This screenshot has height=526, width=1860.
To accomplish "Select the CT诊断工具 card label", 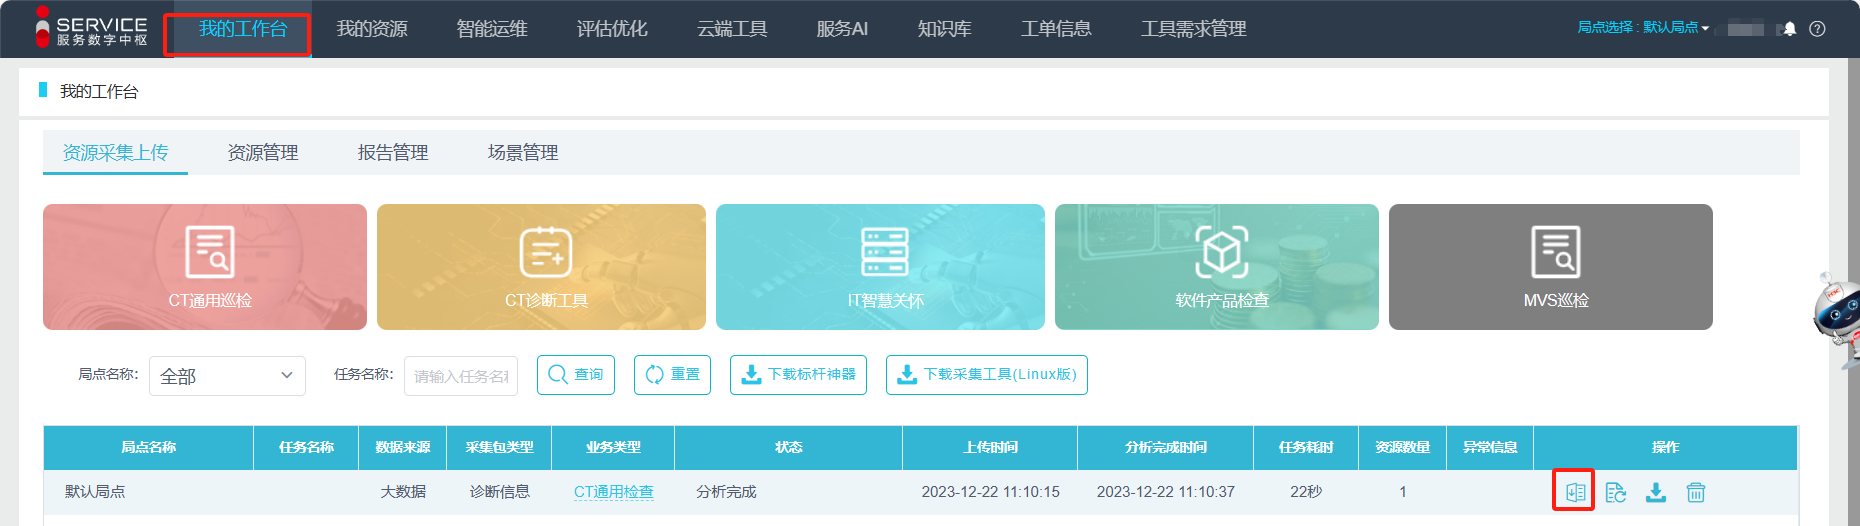I will (546, 300).
